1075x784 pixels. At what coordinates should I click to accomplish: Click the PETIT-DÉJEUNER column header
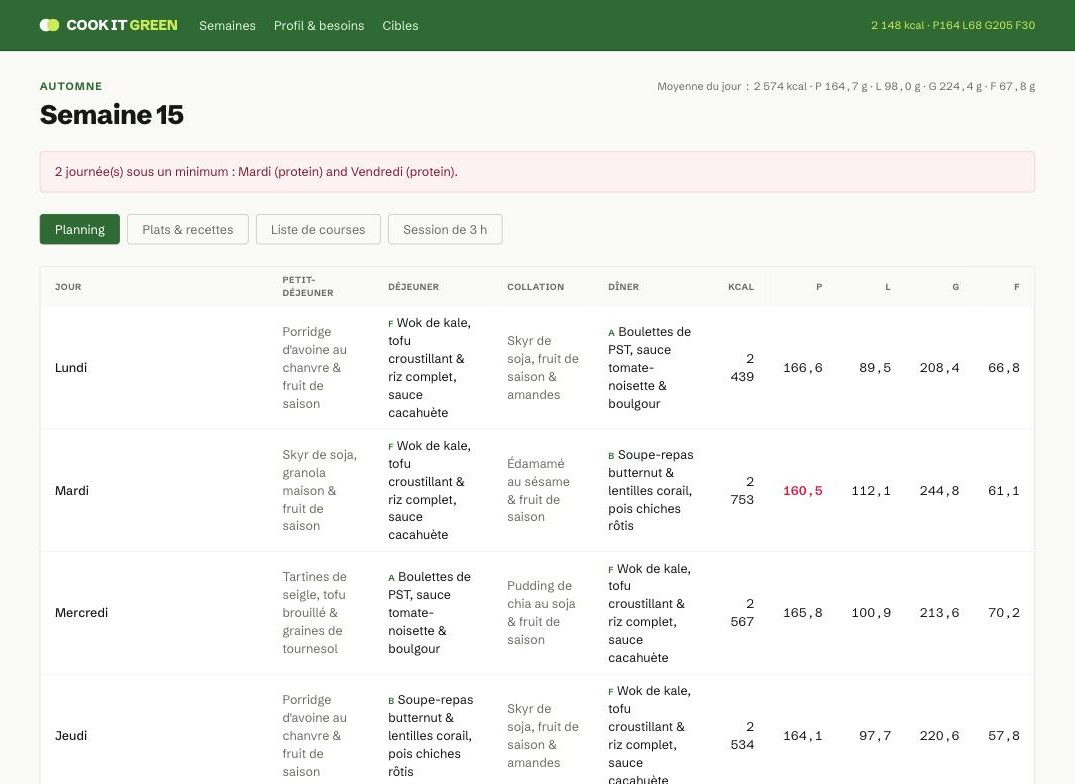(308, 286)
